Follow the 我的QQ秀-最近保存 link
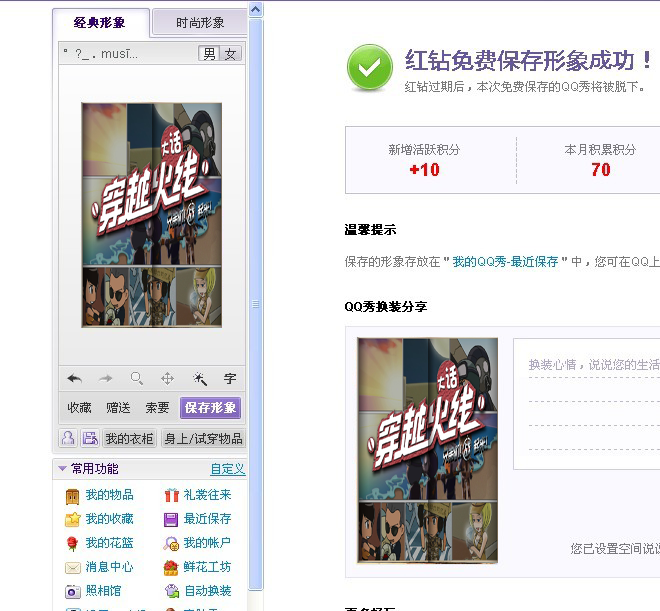 pos(505,262)
